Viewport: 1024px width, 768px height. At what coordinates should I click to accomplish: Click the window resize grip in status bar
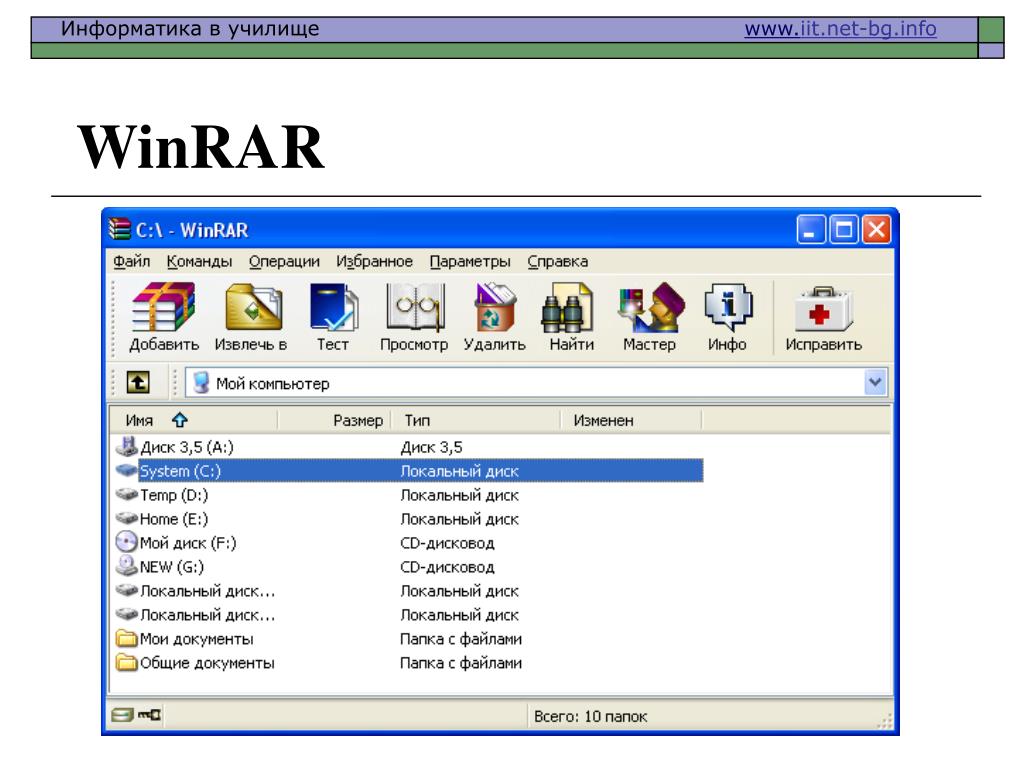pos(884,721)
